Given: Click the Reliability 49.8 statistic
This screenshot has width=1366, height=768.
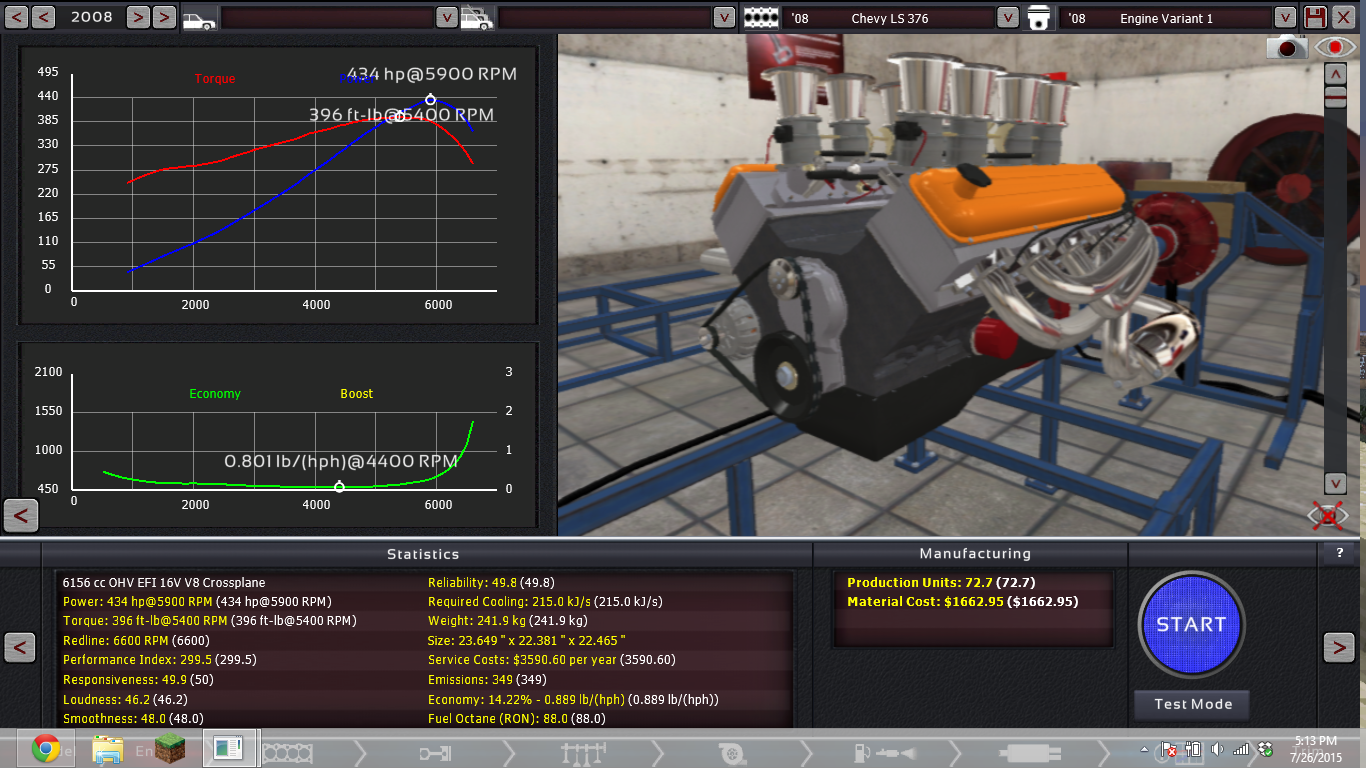Looking at the screenshot, I should tap(491, 582).
